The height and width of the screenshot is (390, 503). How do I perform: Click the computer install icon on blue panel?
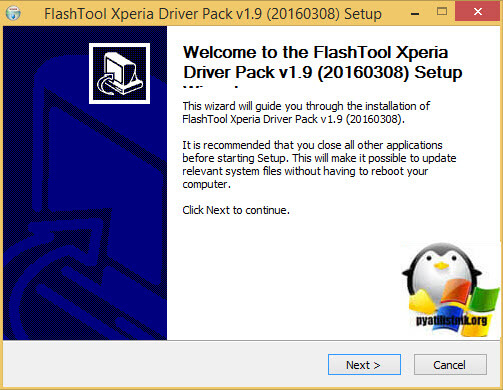point(119,73)
